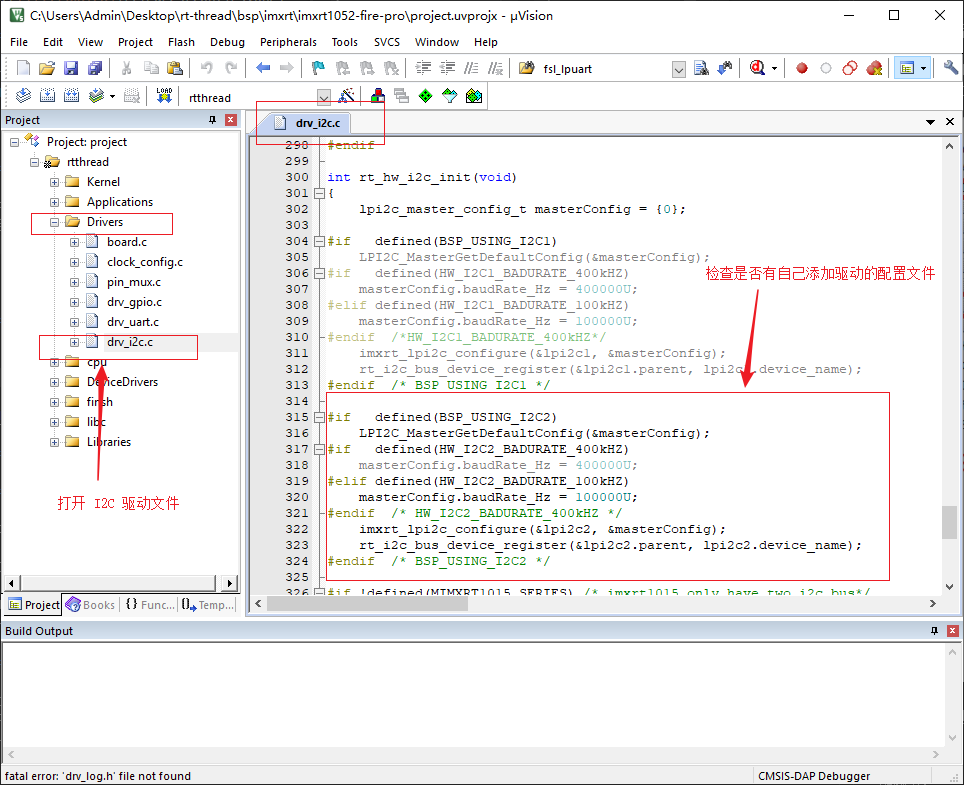Open the Configuration wrench icon
The image size is (964, 785).
pos(950,68)
